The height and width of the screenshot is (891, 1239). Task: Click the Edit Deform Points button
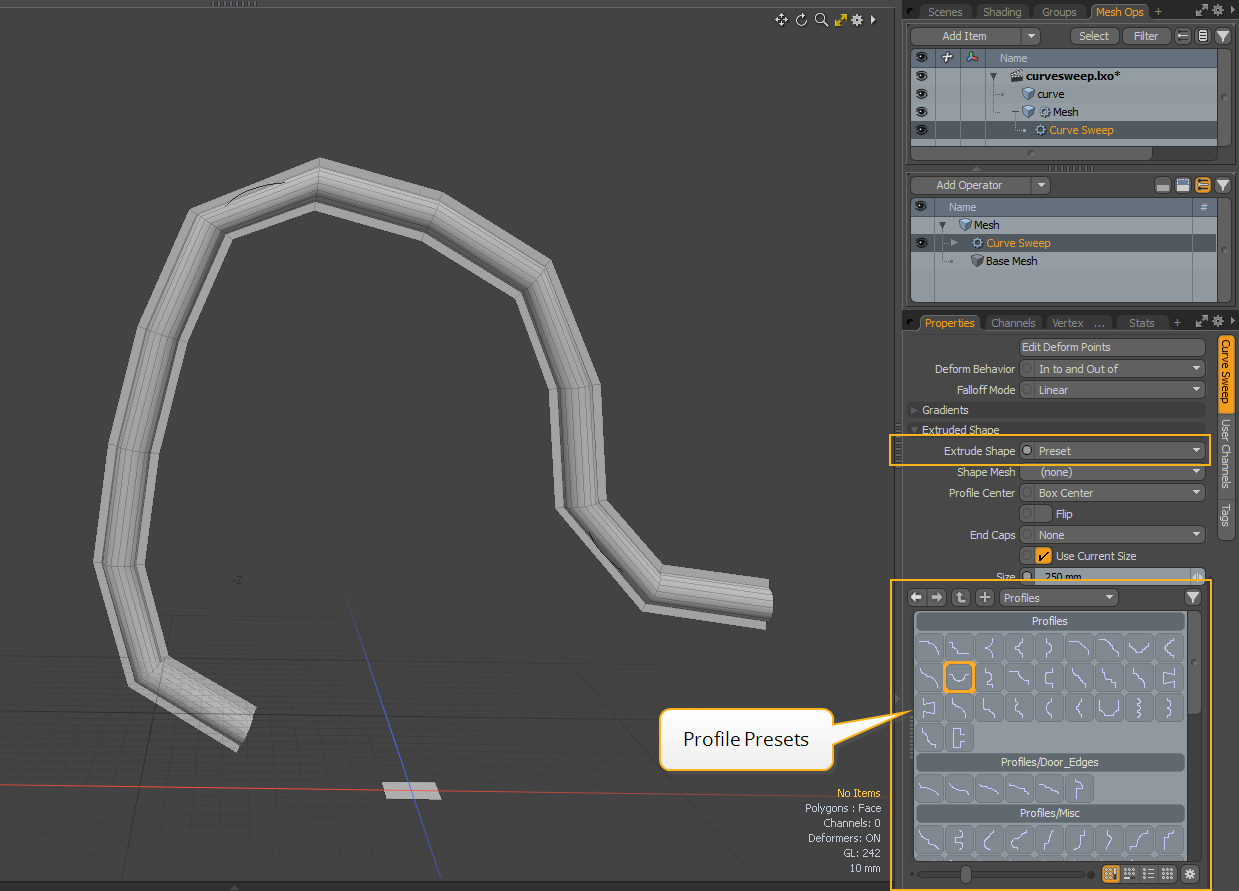coord(1112,347)
